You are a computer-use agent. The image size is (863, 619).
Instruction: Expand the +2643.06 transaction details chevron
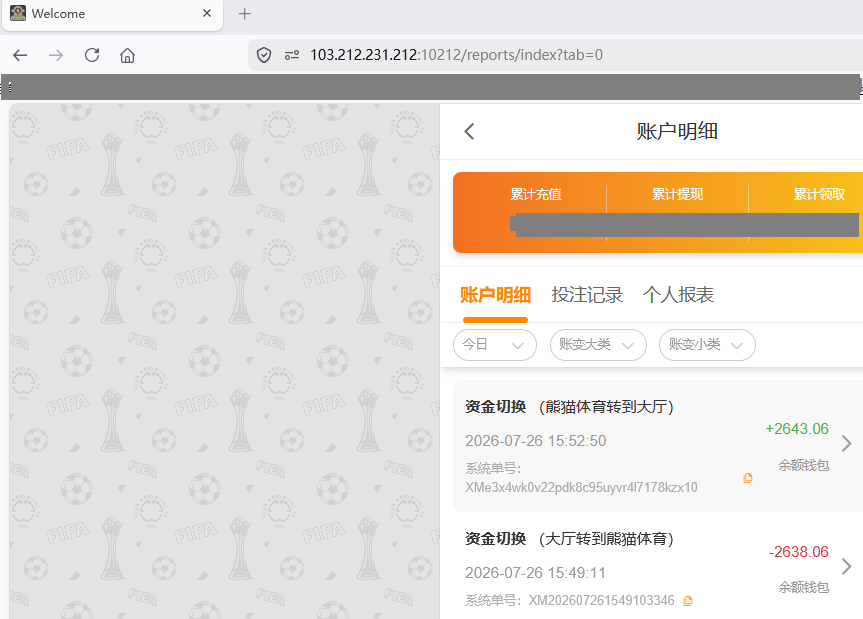click(x=846, y=443)
